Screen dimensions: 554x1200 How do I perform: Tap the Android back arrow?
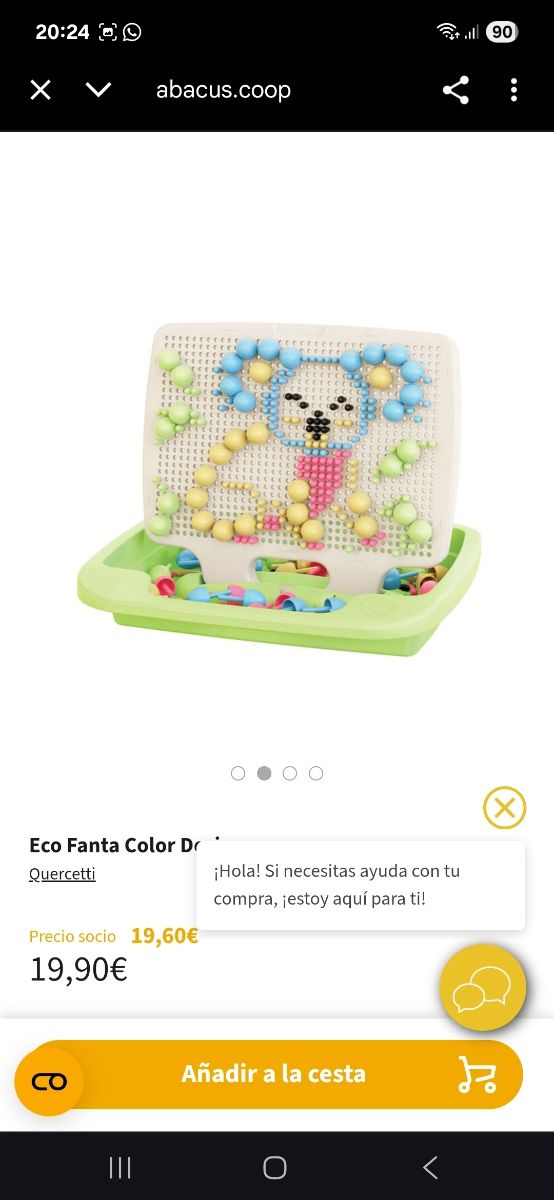(x=430, y=1167)
